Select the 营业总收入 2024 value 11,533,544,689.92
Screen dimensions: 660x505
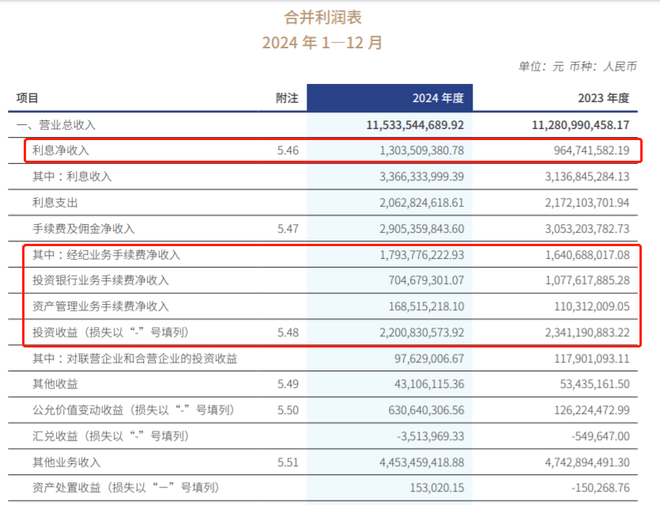click(415, 125)
